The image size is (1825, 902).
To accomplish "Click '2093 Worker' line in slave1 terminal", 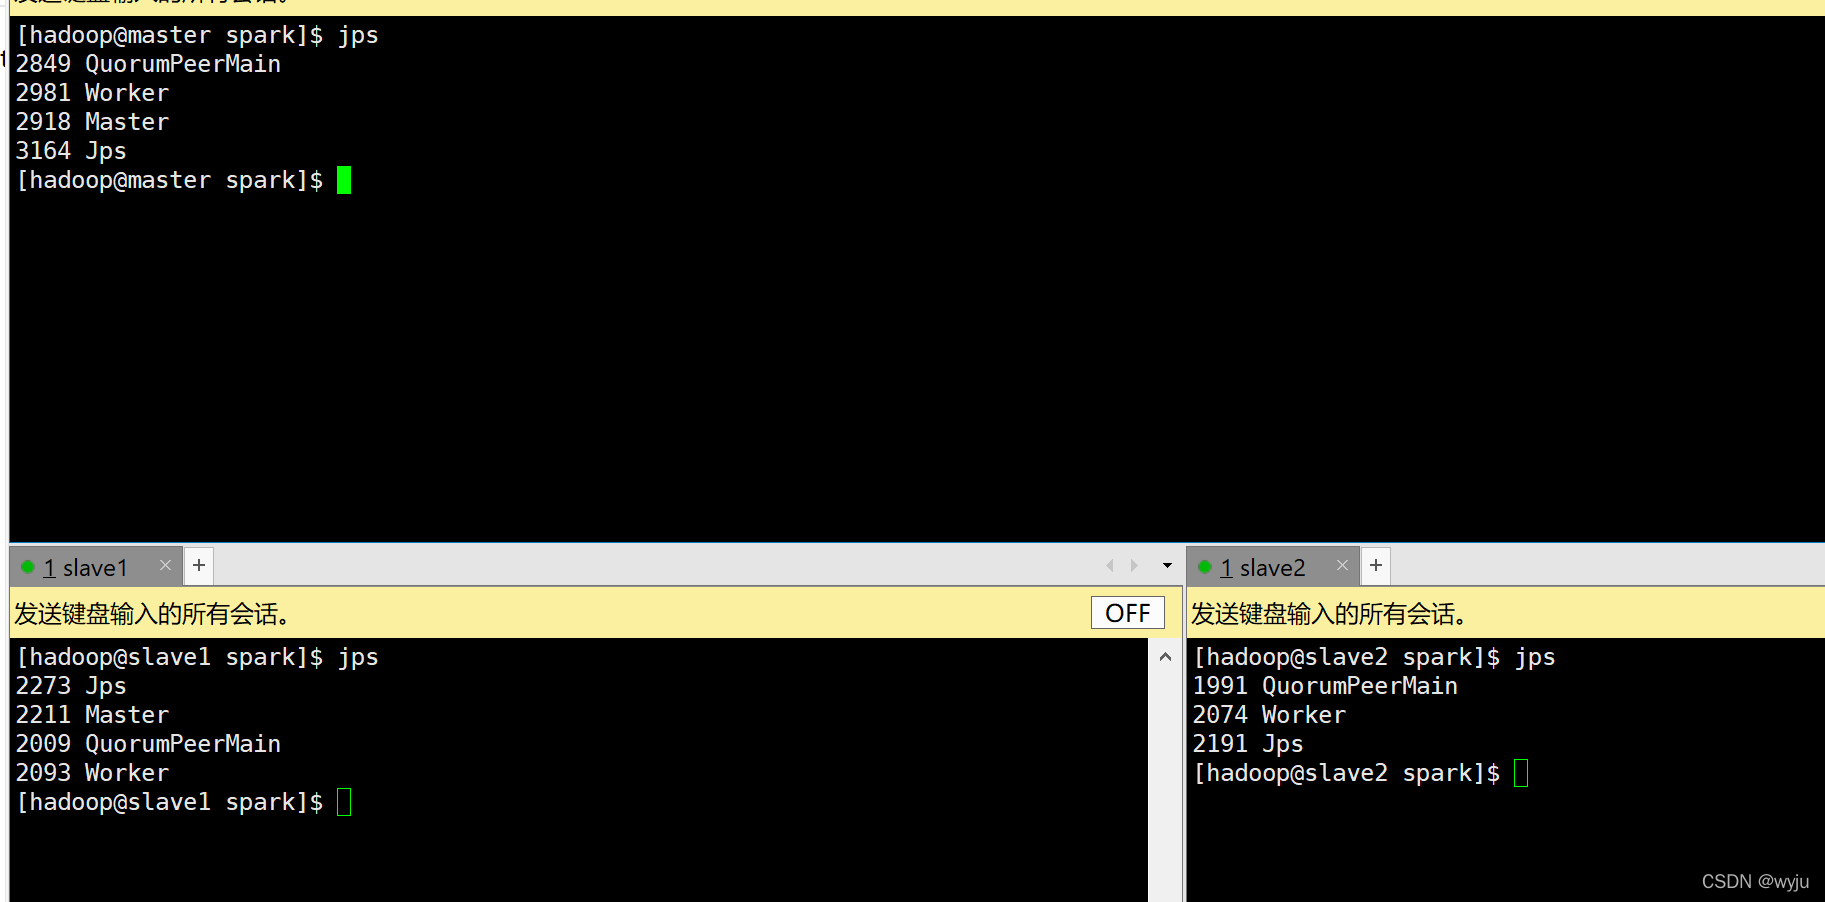I will (92, 773).
